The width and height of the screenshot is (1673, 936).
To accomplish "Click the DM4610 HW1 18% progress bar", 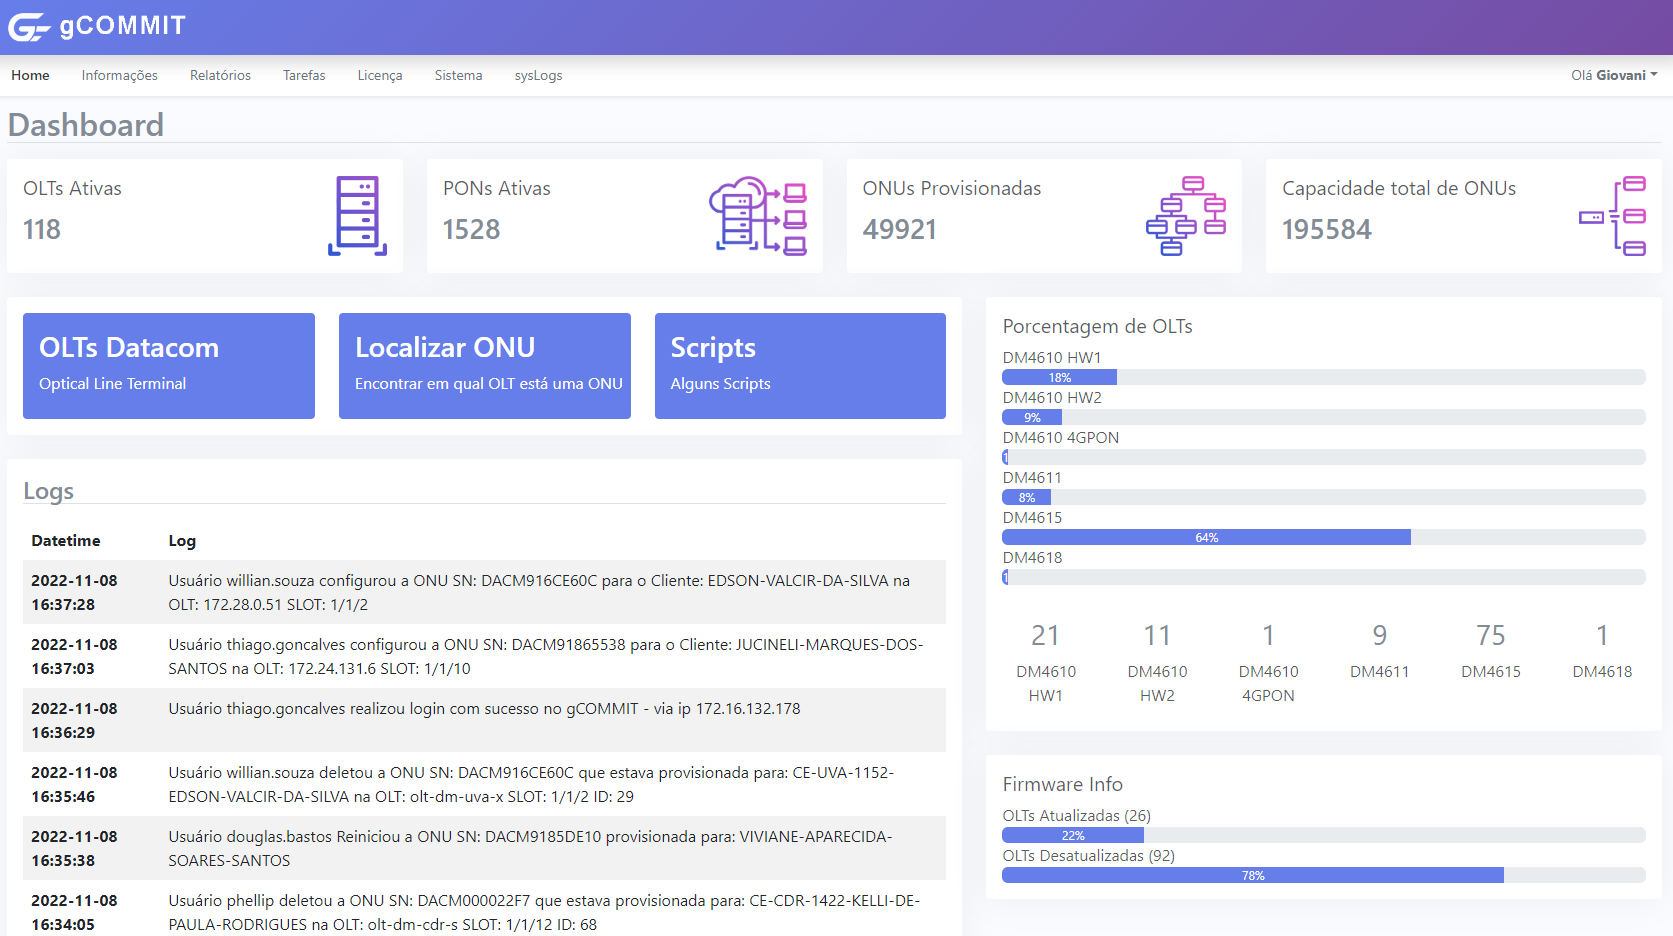I will pos(1059,377).
